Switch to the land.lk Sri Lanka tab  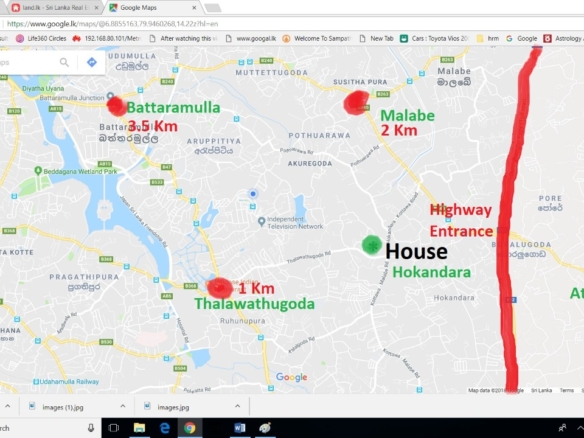[54, 7]
